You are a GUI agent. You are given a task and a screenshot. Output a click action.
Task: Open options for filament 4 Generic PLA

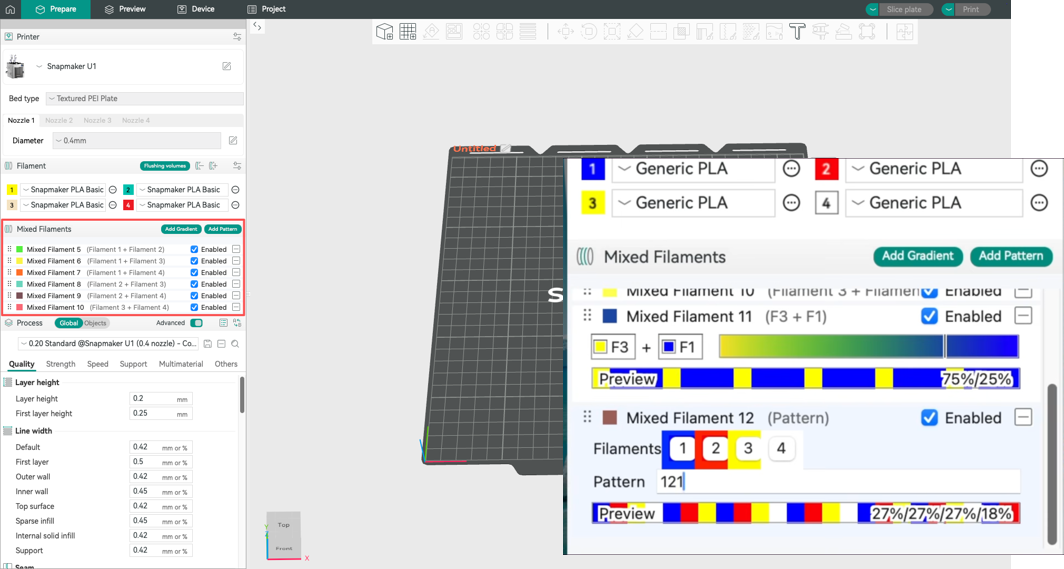click(x=1039, y=203)
